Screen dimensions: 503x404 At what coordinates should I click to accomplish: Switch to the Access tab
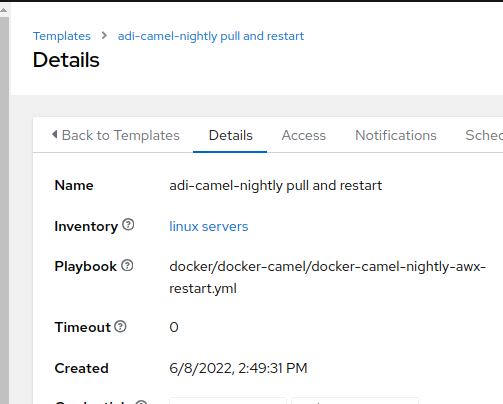click(304, 135)
